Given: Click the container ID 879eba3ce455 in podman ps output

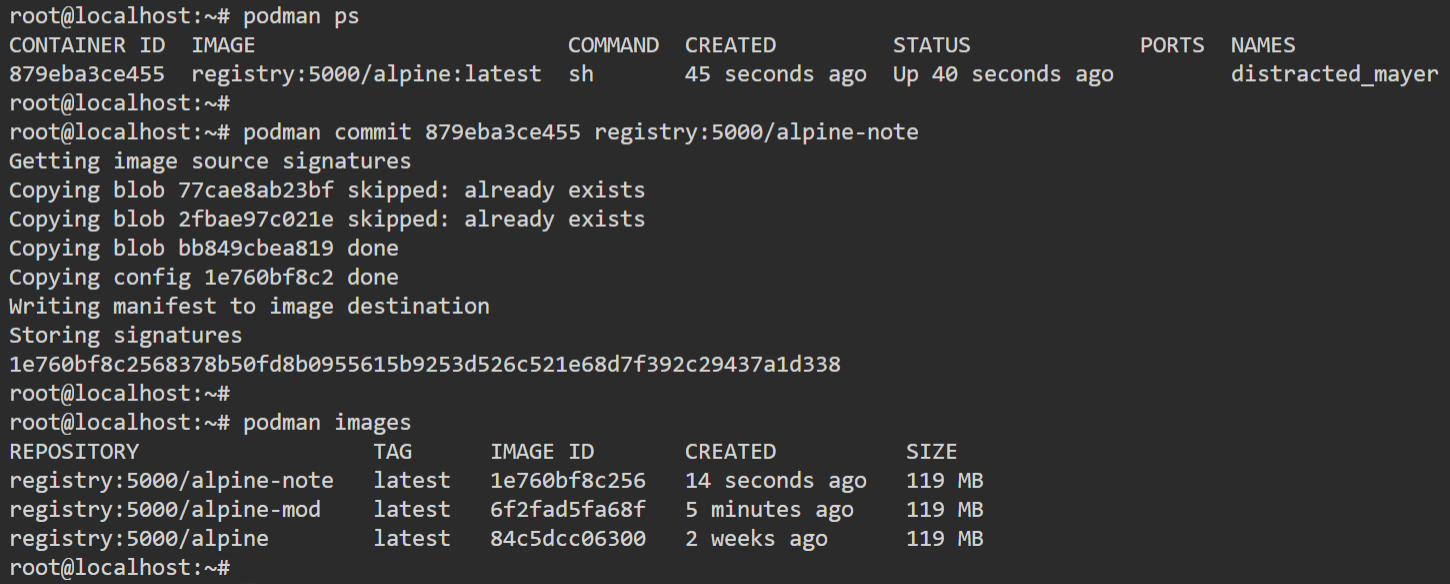Looking at the screenshot, I should coord(86,74).
